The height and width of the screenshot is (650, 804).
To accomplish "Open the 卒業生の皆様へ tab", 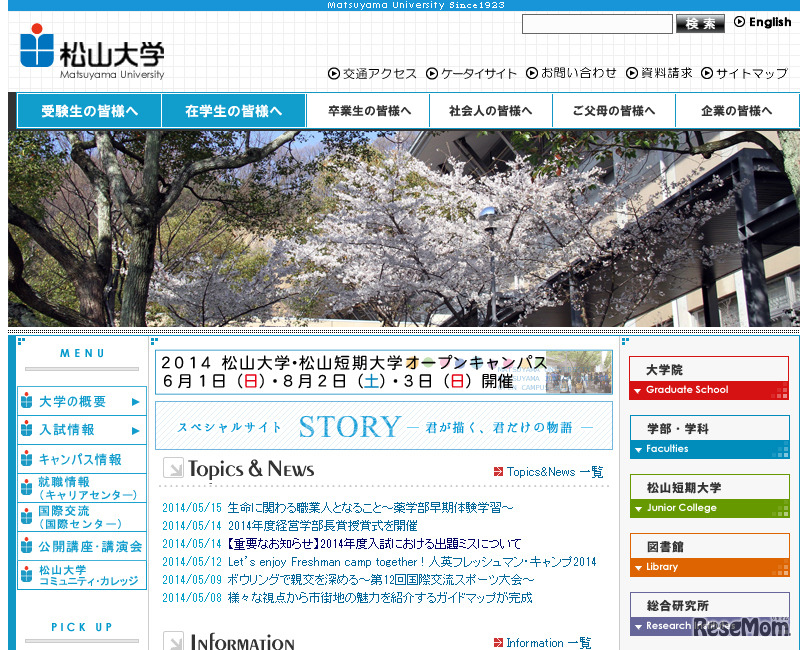I will [x=370, y=111].
